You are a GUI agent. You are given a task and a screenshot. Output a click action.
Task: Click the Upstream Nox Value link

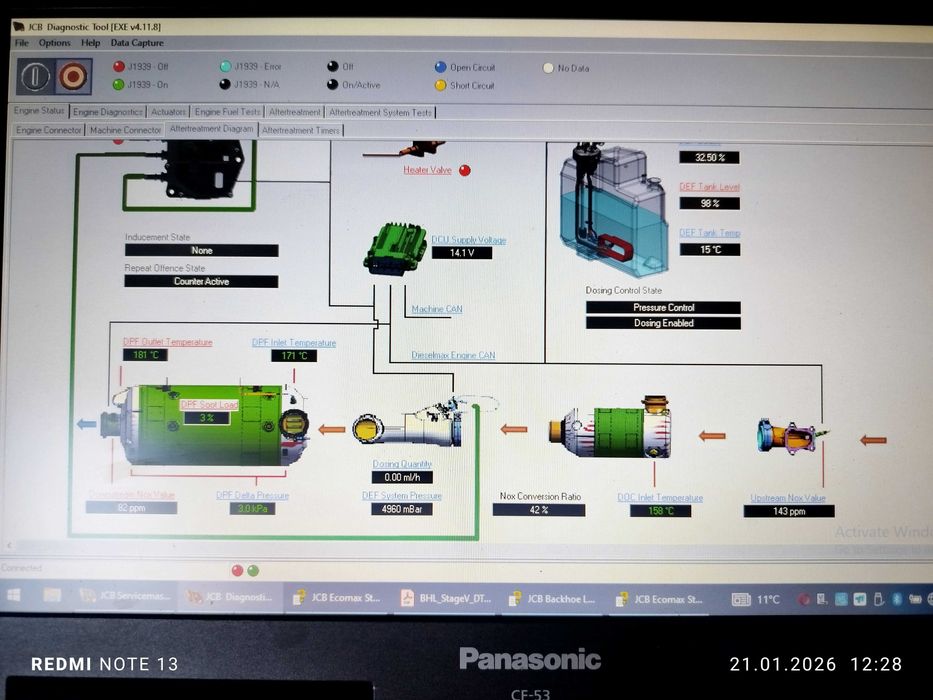(788, 498)
